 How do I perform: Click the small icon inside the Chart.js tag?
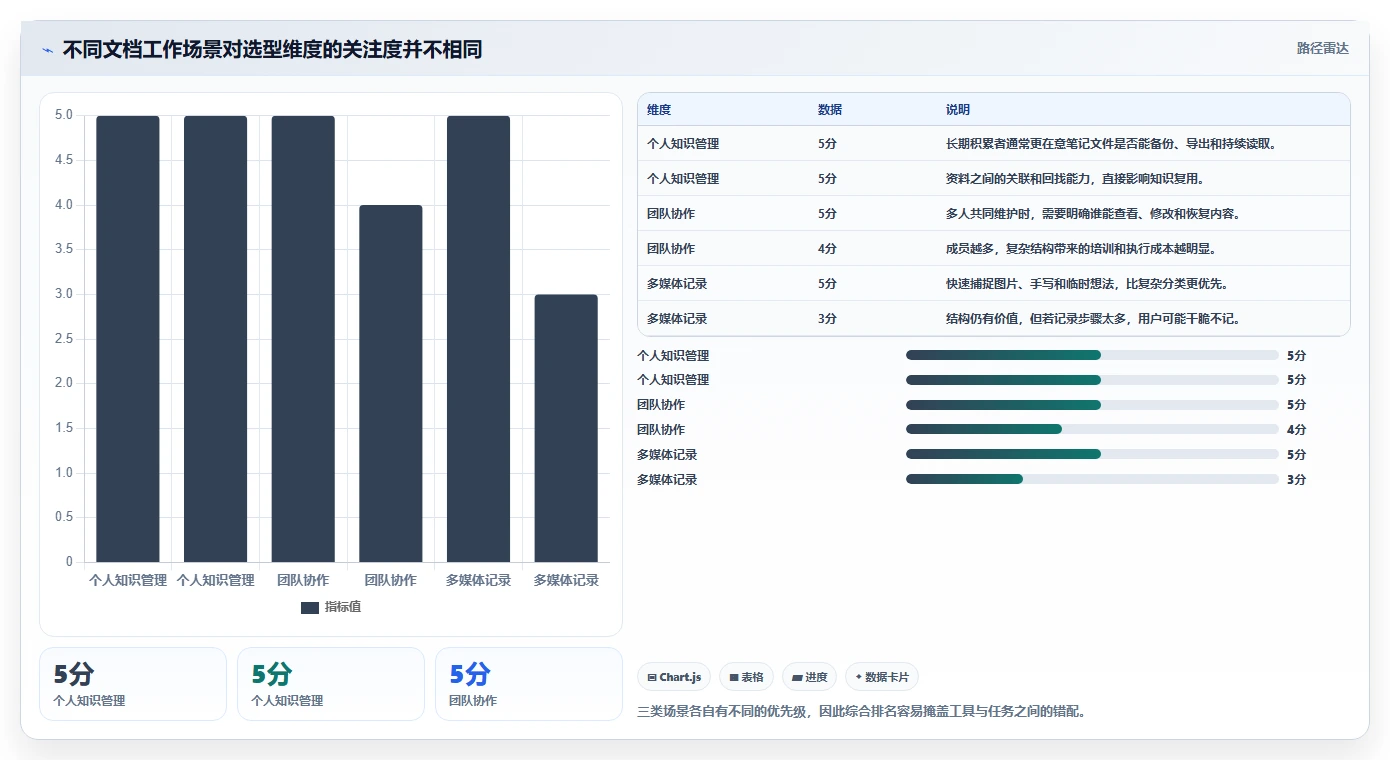point(652,677)
